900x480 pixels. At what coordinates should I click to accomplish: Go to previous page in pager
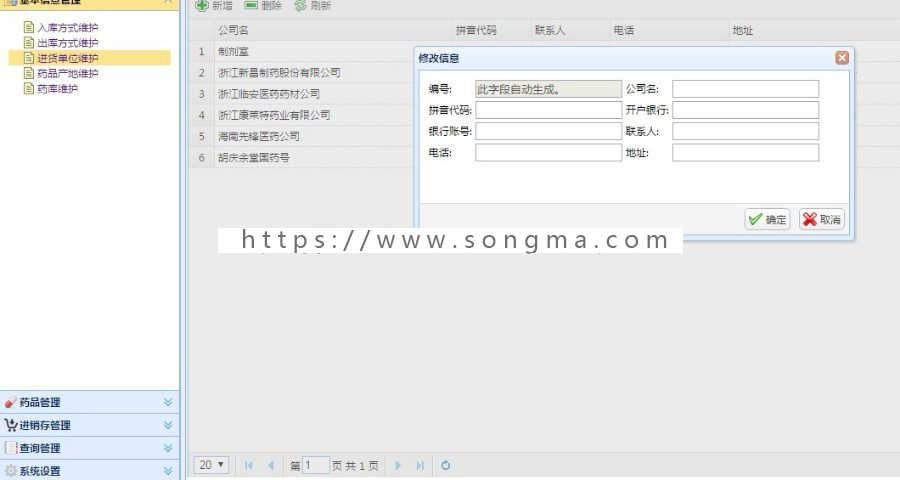(271, 465)
